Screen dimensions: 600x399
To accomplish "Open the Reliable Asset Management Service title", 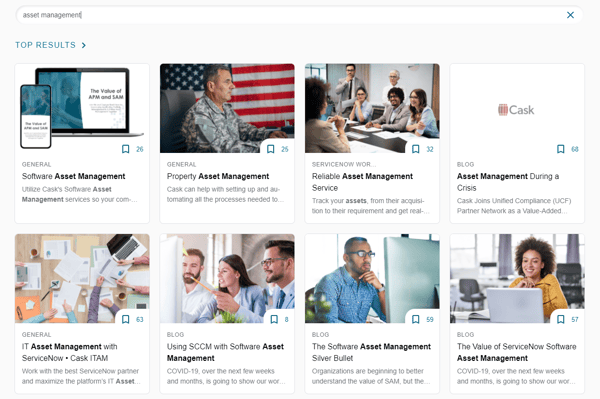I will click(362, 182).
